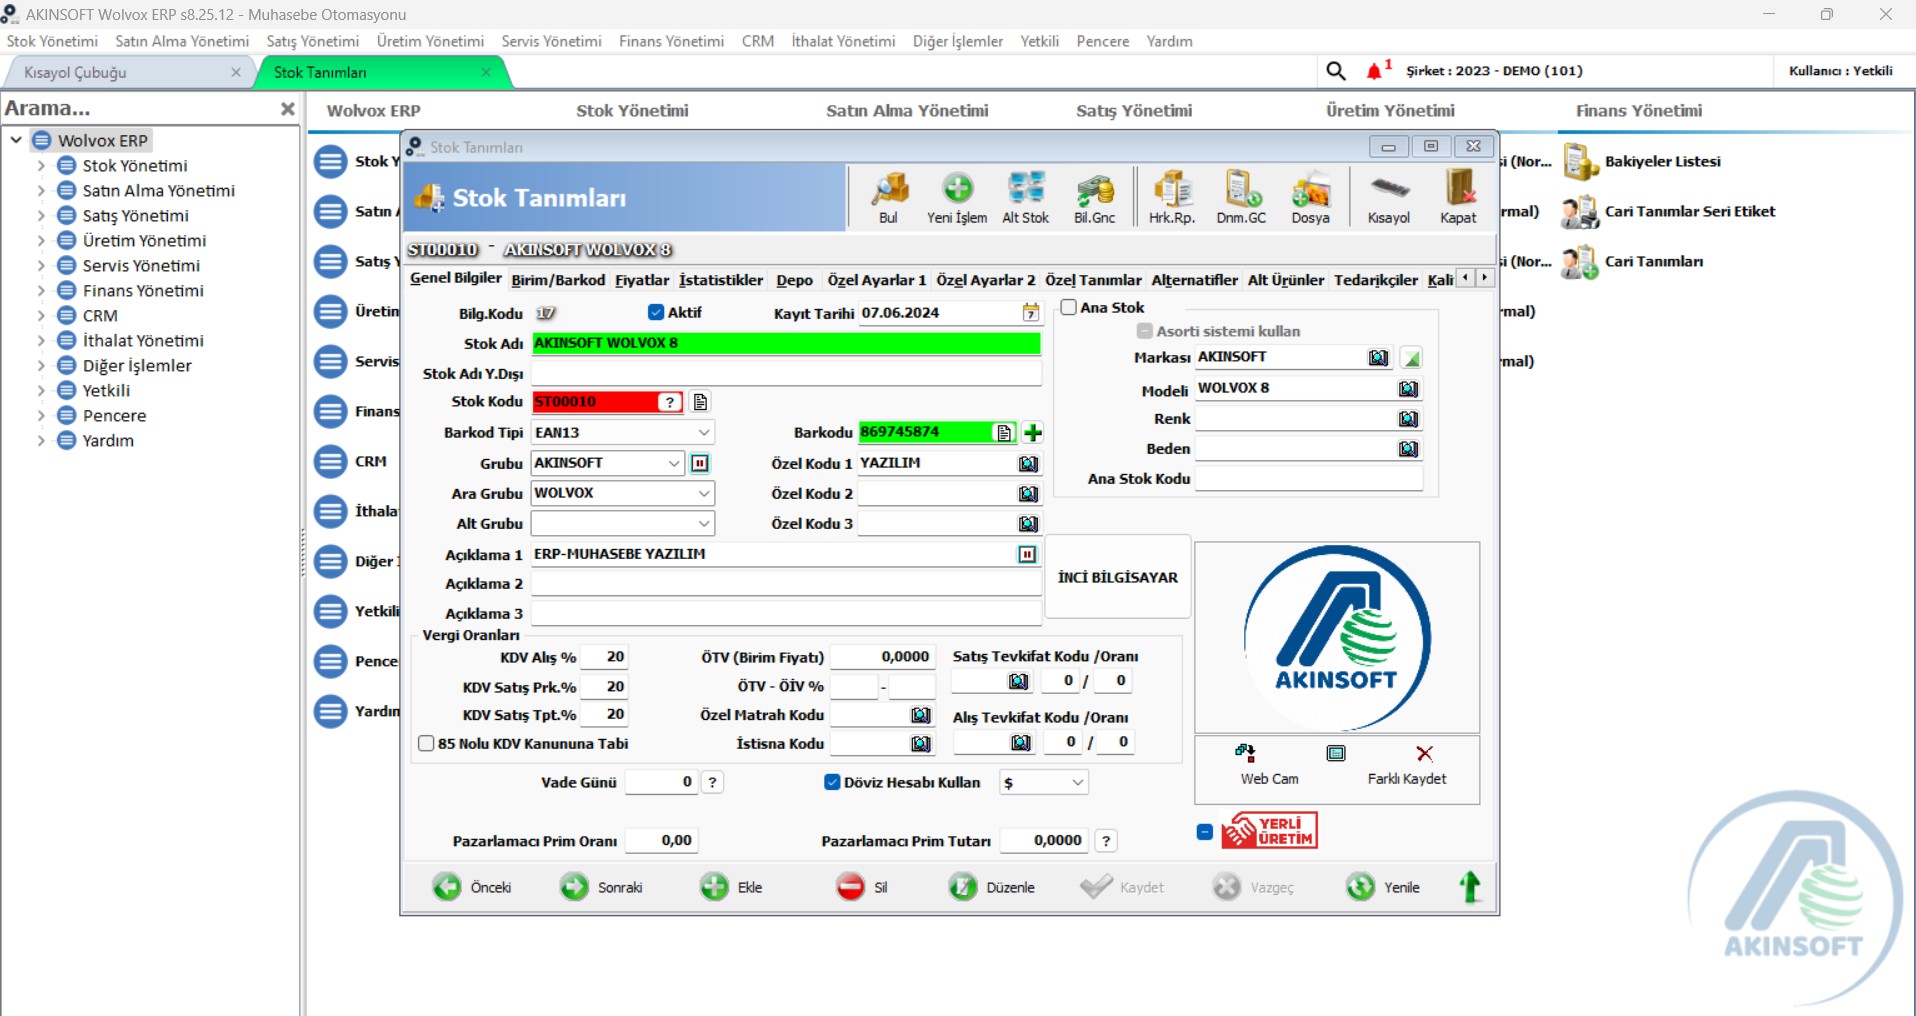Image resolution: width=1916 pixels, height=1016 pixels.
Task: Start a new record with Yeni İşlem
Action: click(x=957, y=197)
